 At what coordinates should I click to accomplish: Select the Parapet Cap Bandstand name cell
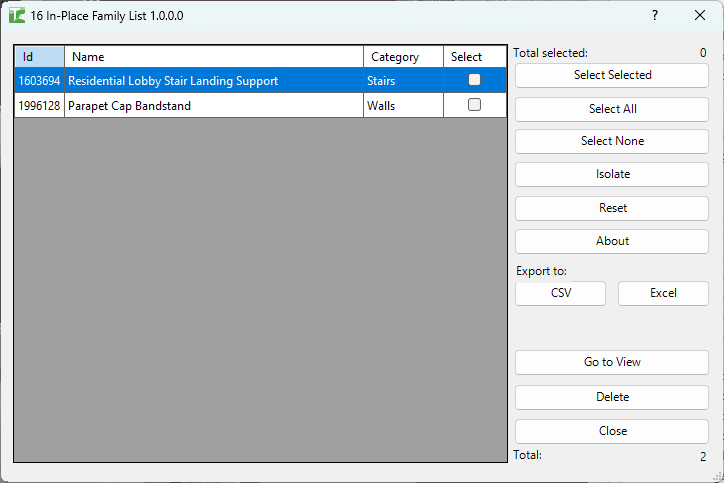pos(214,105)
